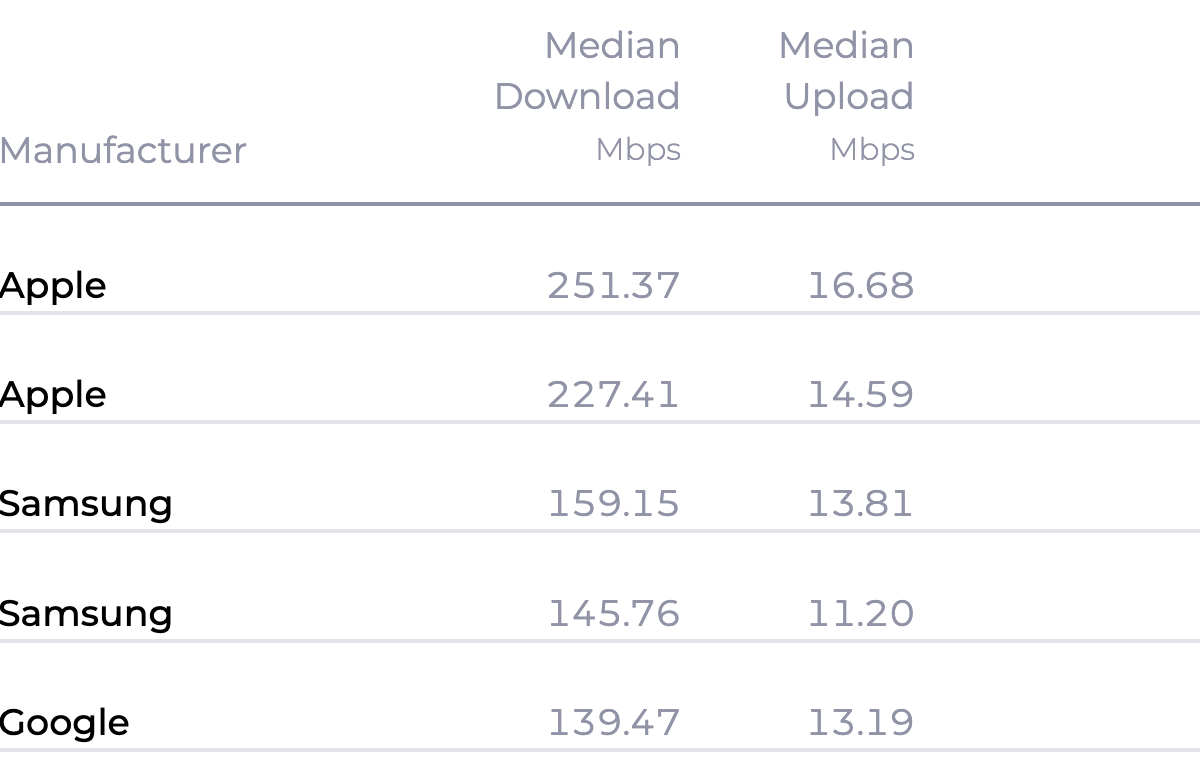This screenshot has height=778, width=1200.
Task: Select the Apple row with 251.37 download
Action: click(53, 286)
